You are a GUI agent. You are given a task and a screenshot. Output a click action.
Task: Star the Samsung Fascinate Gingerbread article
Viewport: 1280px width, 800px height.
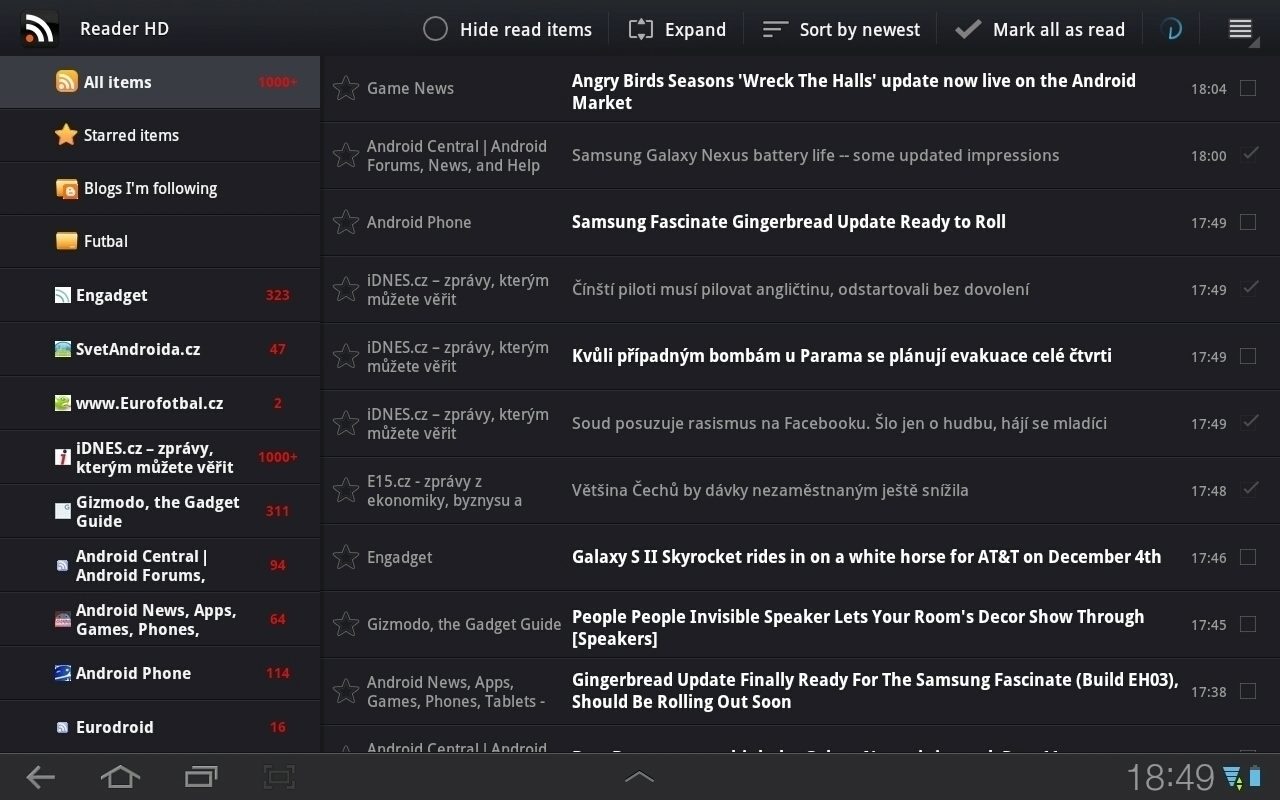pos(345,222)
